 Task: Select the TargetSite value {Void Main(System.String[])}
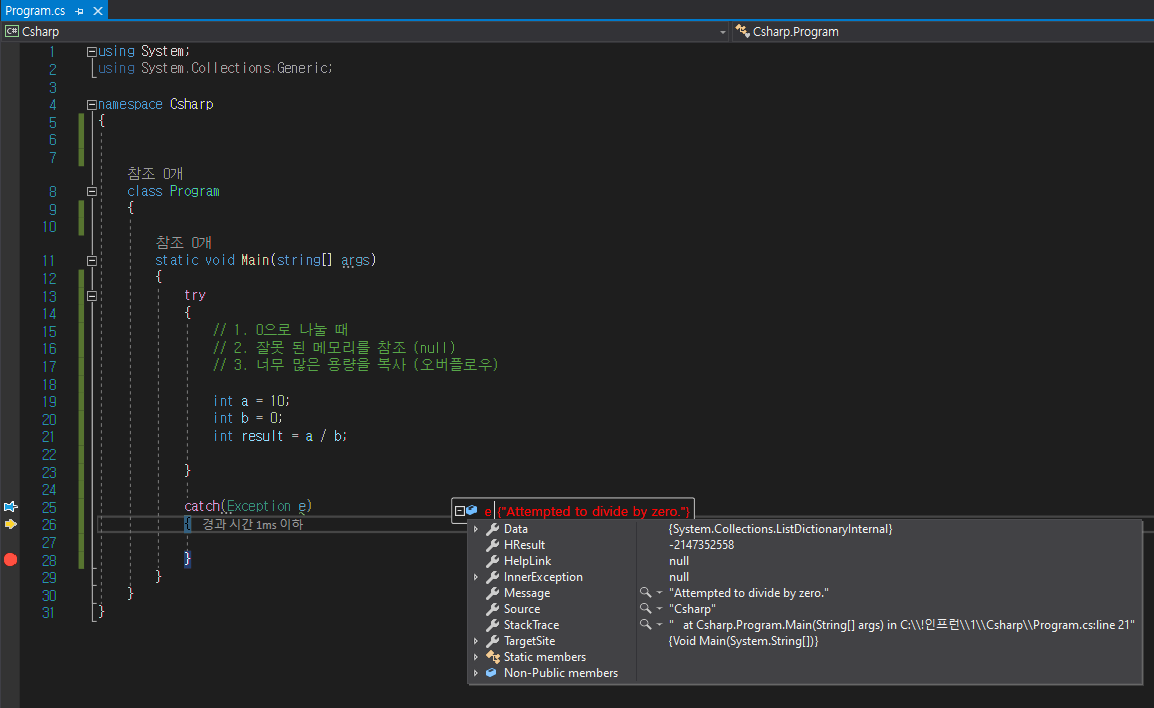(x=743, y=641)
